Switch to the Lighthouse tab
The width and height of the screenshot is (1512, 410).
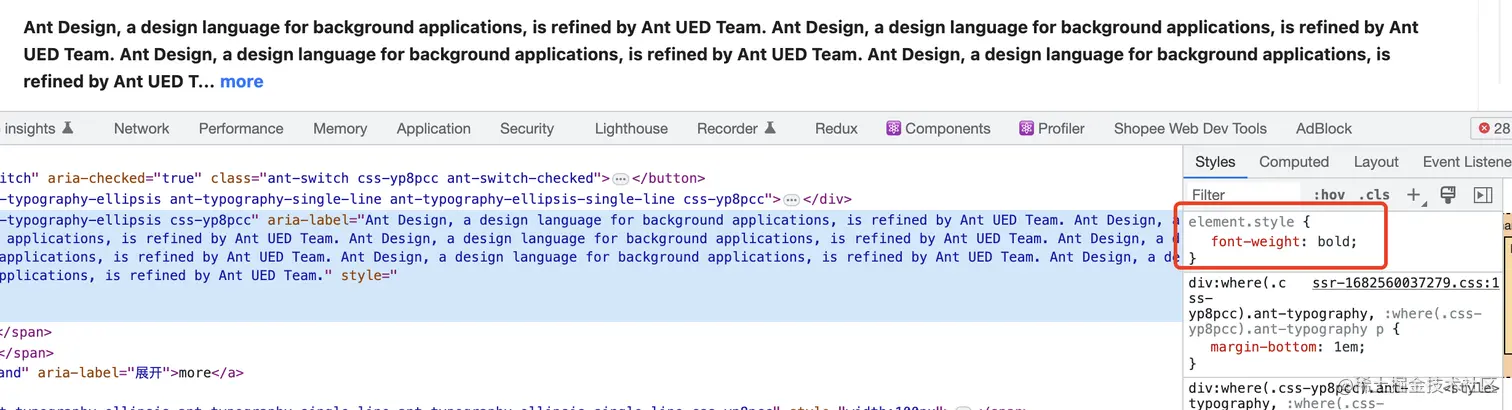coord(631,128)
